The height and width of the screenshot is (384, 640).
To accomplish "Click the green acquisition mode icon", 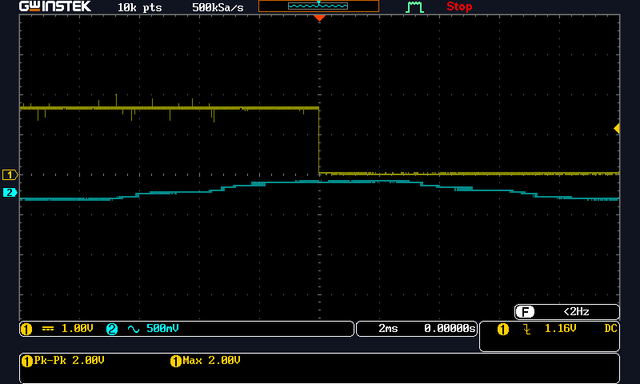I will pos(414,7).
